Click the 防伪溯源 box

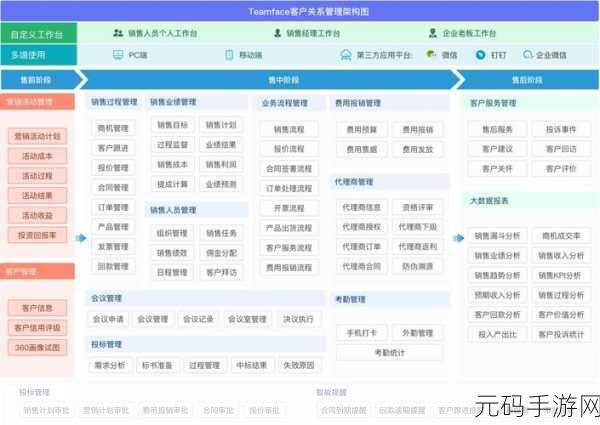coord(417,267)
